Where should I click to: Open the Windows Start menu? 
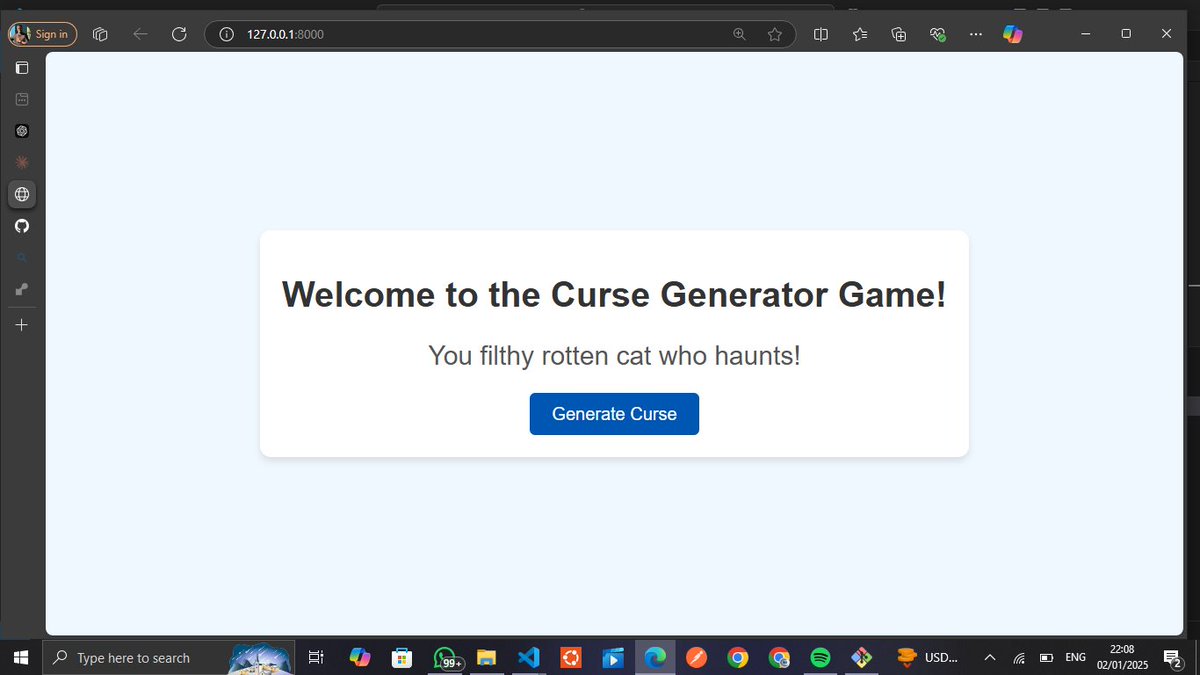pyautogui.click(x=21, y=658)
